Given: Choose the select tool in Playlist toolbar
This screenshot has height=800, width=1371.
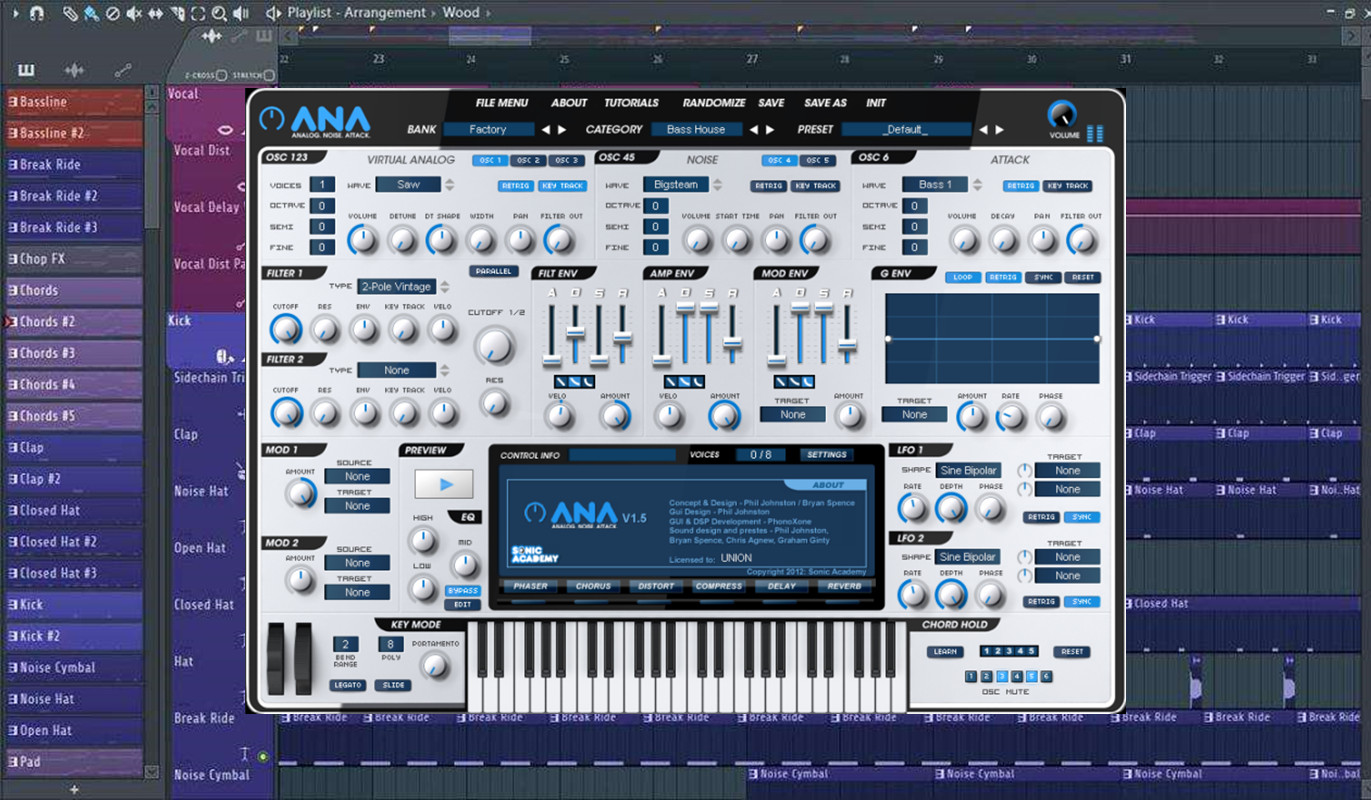Looking at the screenshot, I should click(198, 13).
